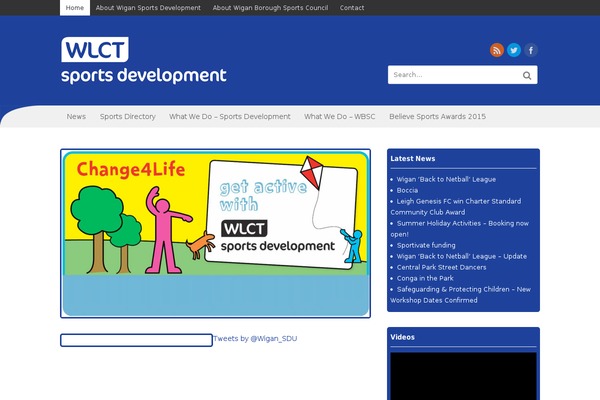The image size is (600, 400).
Task: Open Tweets by @Wigan_SDU link
Action: pyautogui.click(x=255, y=339)
